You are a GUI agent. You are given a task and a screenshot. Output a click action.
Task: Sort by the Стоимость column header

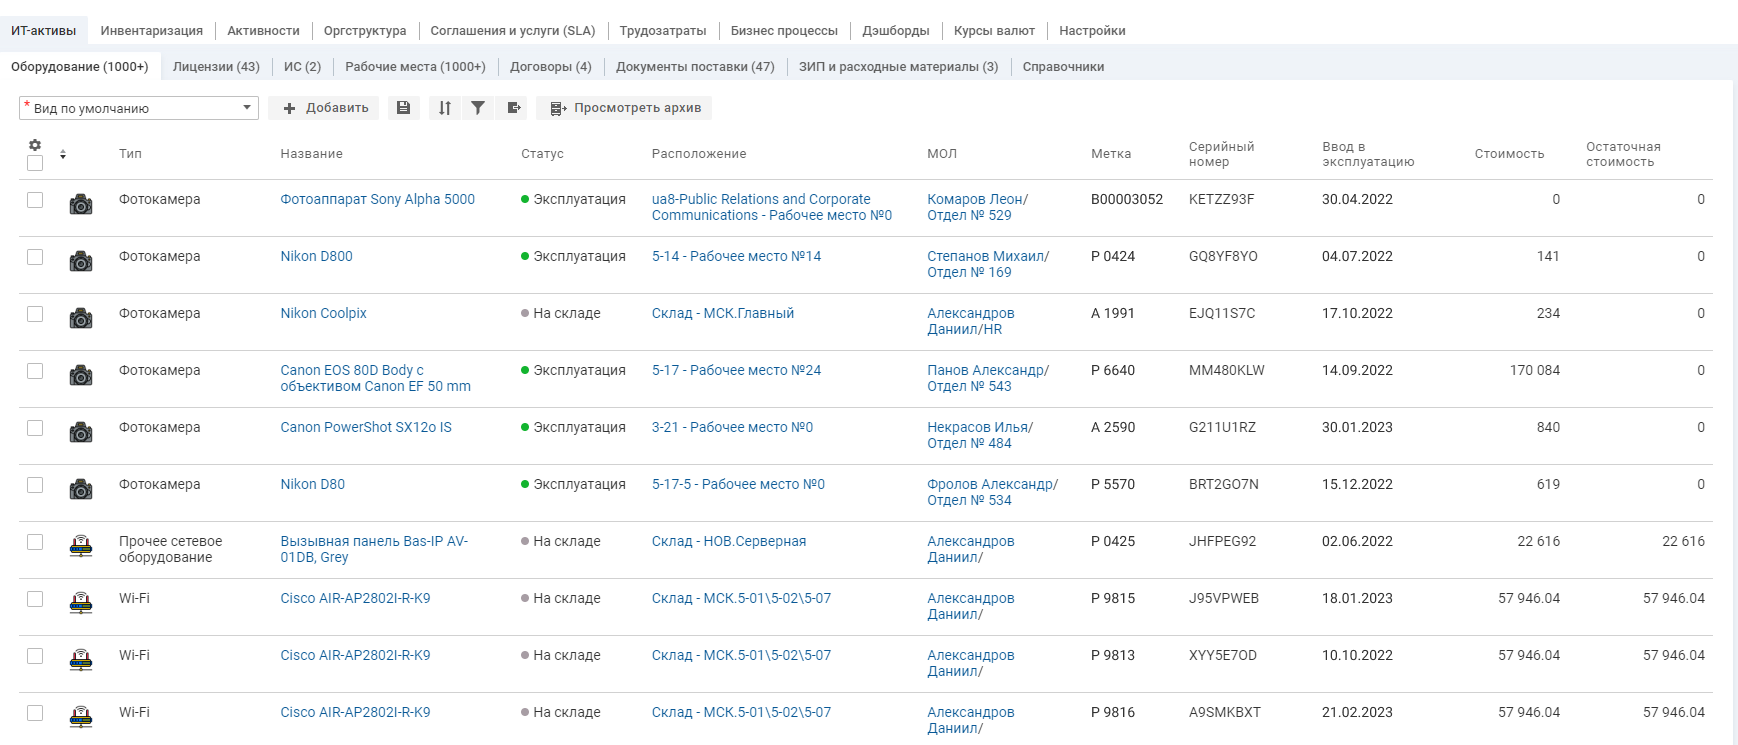coord(1508,154)
